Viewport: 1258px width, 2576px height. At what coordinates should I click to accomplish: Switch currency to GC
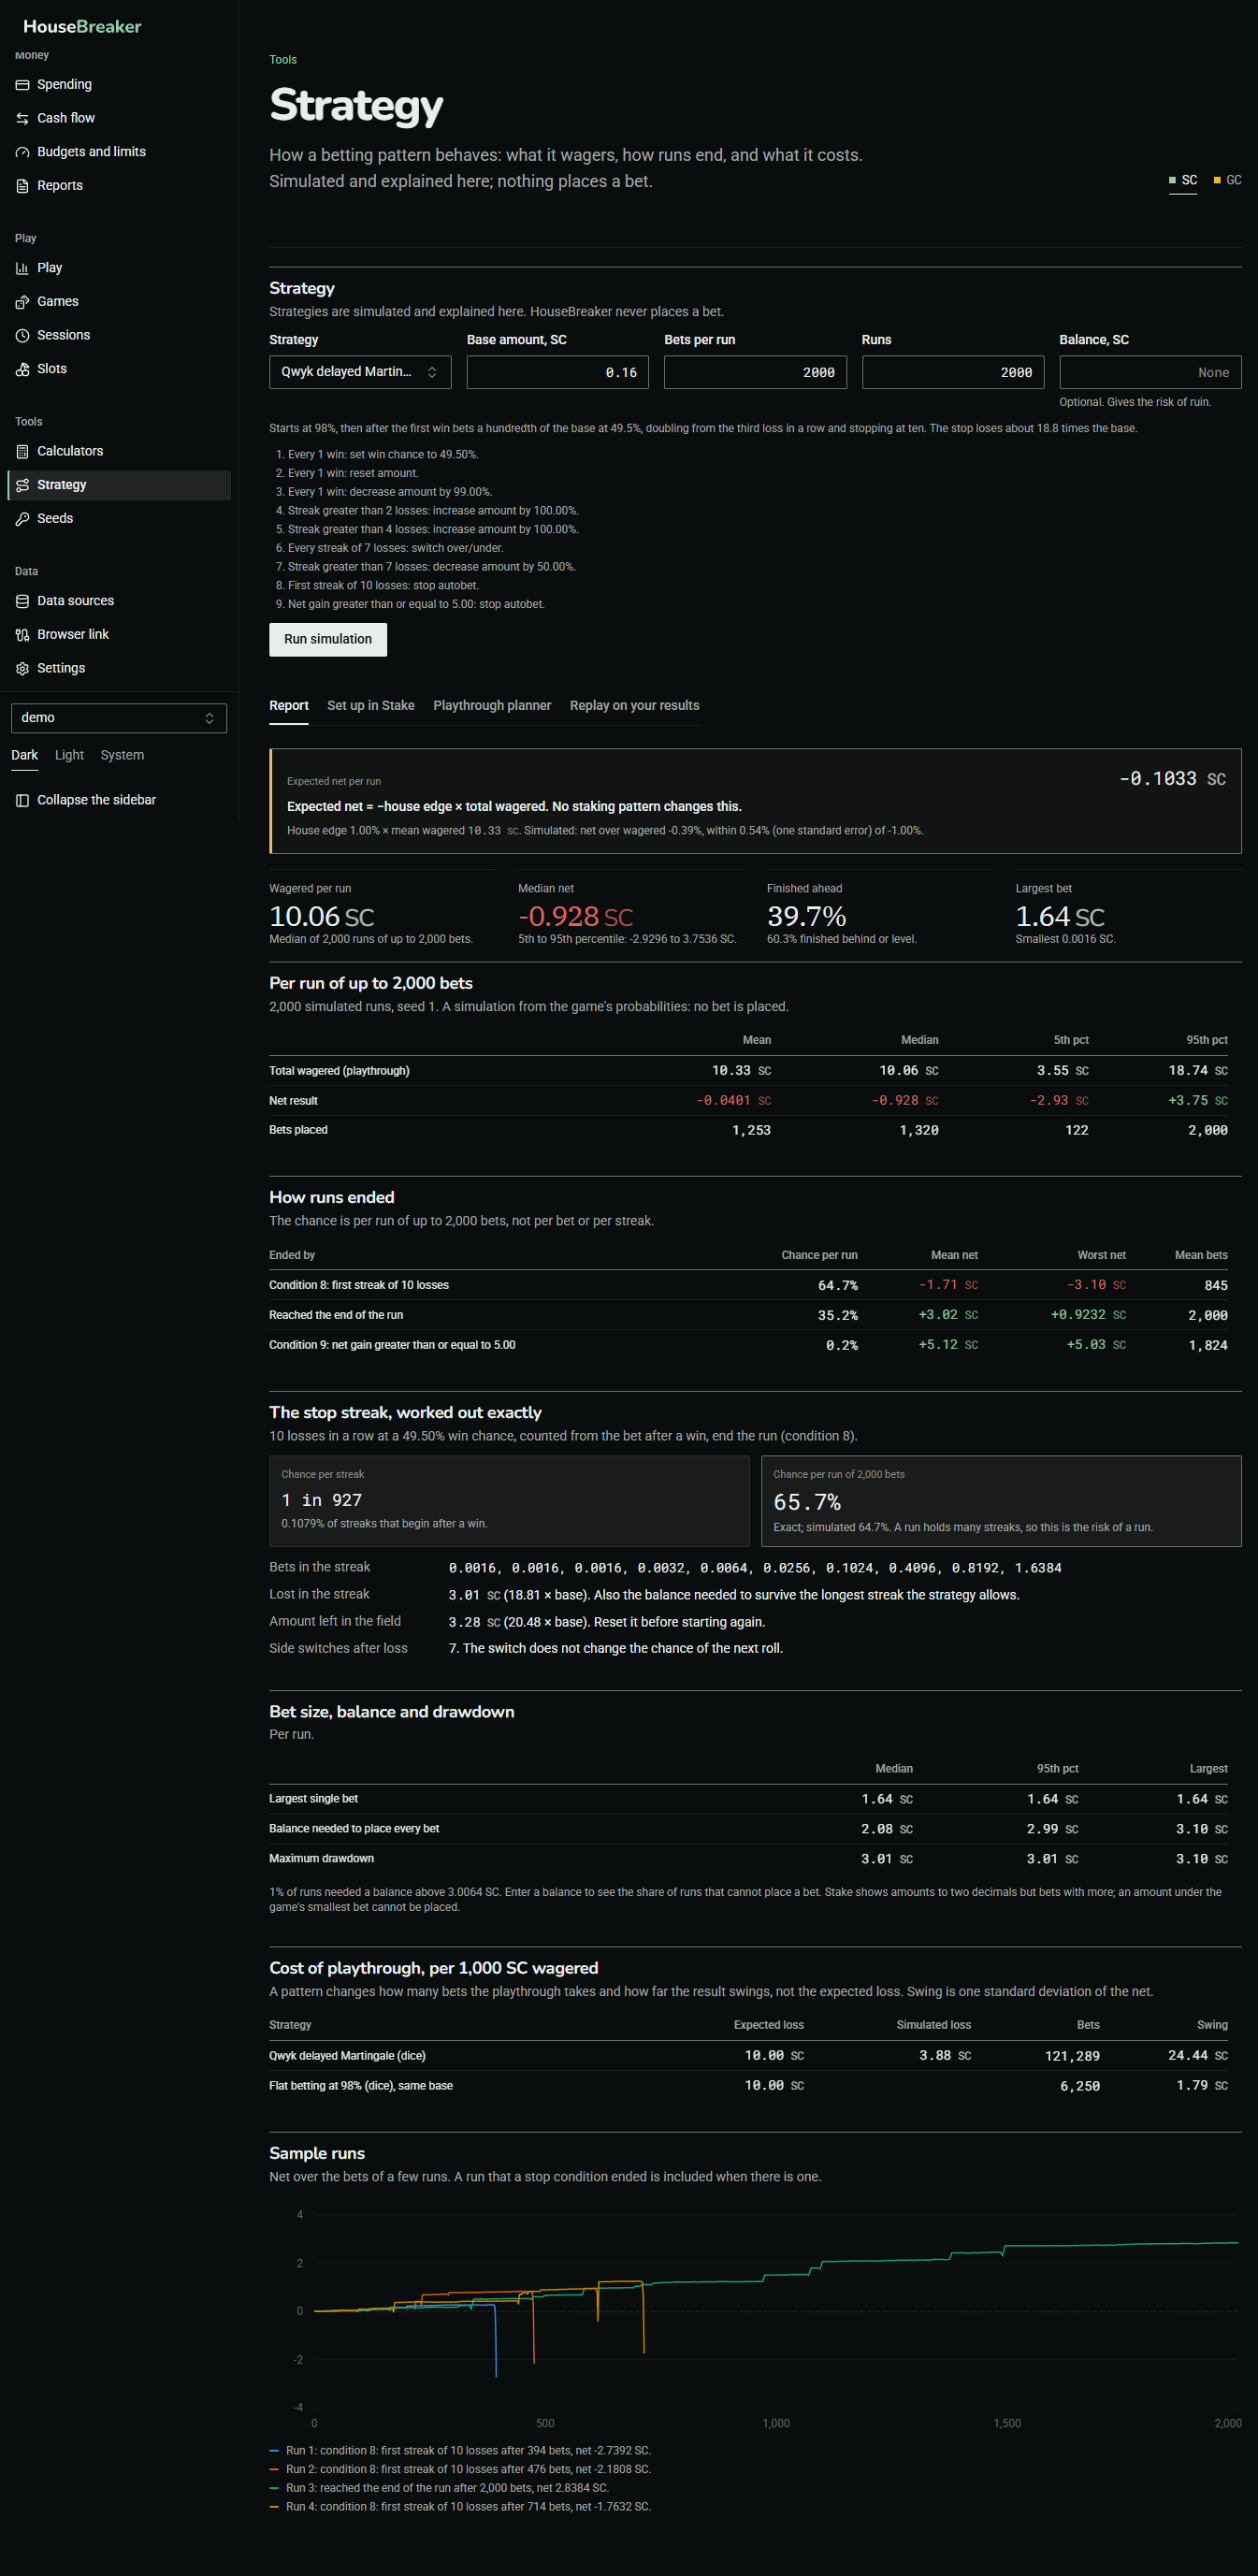point(1227,180)
